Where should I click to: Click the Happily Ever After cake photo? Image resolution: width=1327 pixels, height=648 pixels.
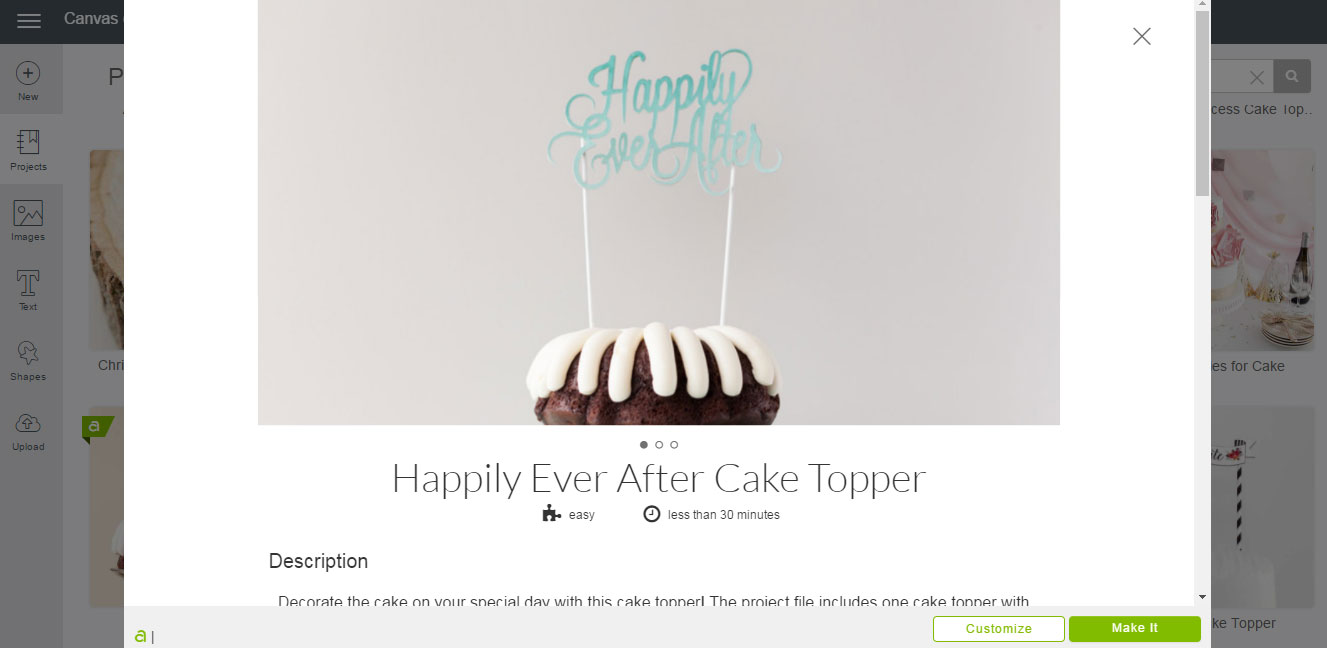point(658,212)
